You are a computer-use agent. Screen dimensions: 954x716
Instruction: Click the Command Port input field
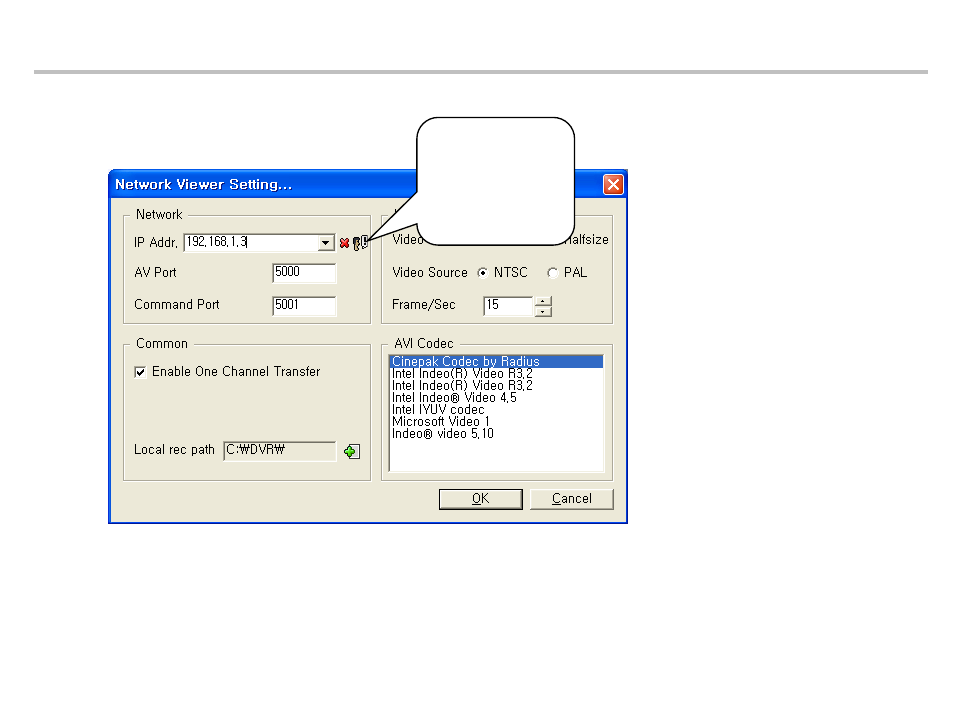[x=304, y=305]
